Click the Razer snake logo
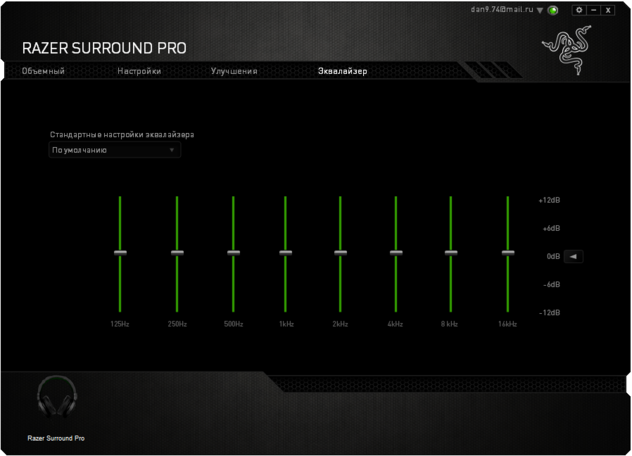The image size is (632, 456). (x=567, y=50)
